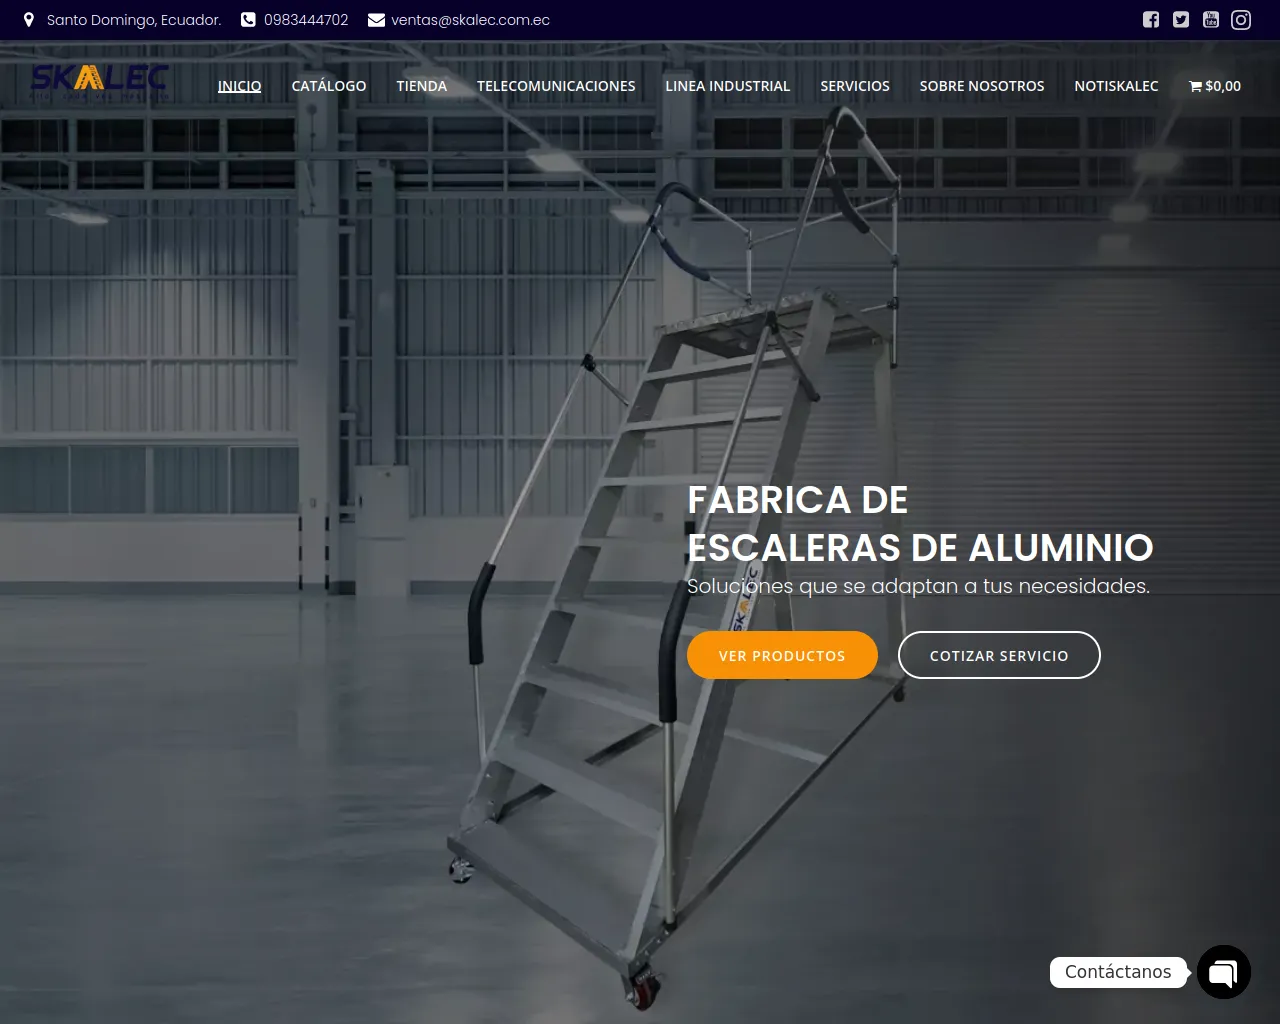Image resolution: width=1280 pixels, height=1024 pixels.
Task: Open SOBRE NOSOTROS page
Action: (982, 86)
